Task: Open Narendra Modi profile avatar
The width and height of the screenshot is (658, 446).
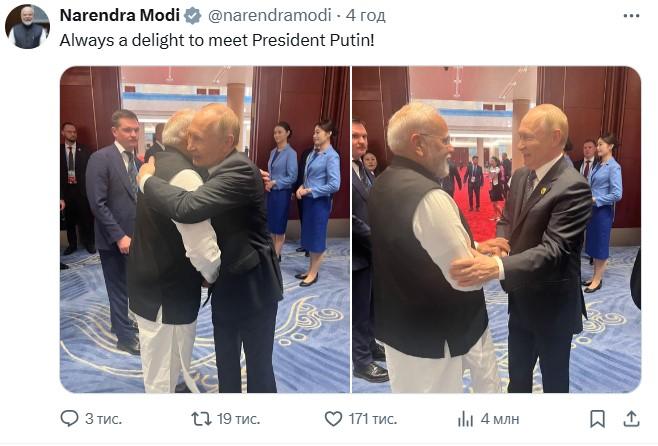Action: click(27, 27)
